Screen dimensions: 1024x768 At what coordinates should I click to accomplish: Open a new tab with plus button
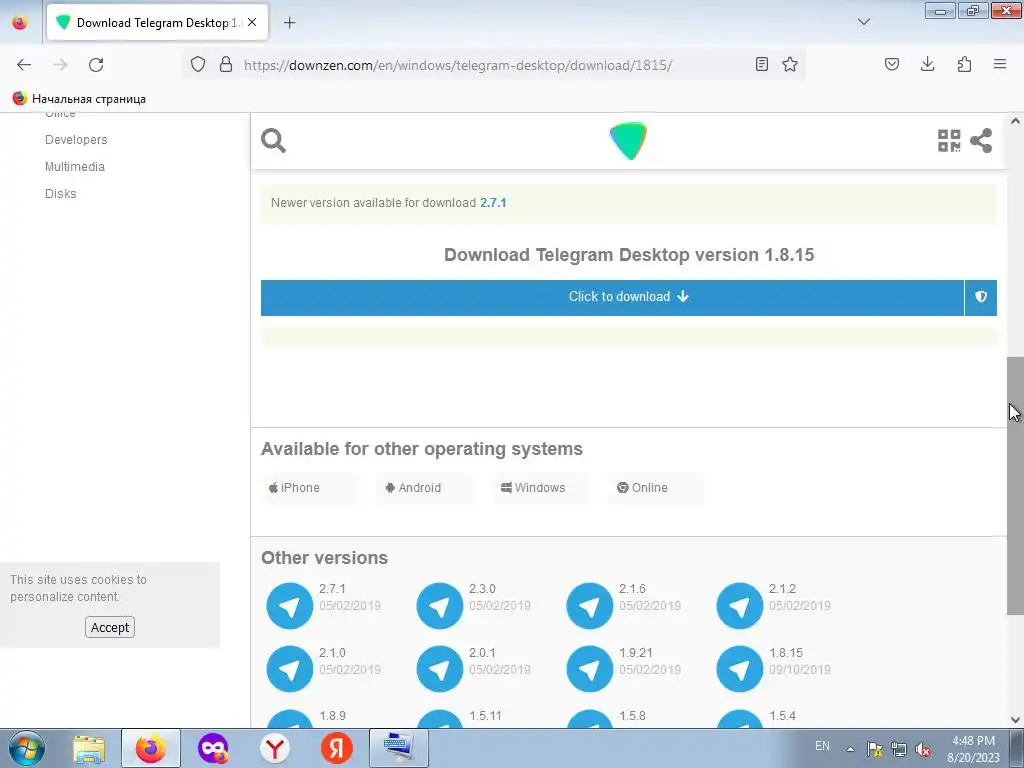tap(289, 23)
